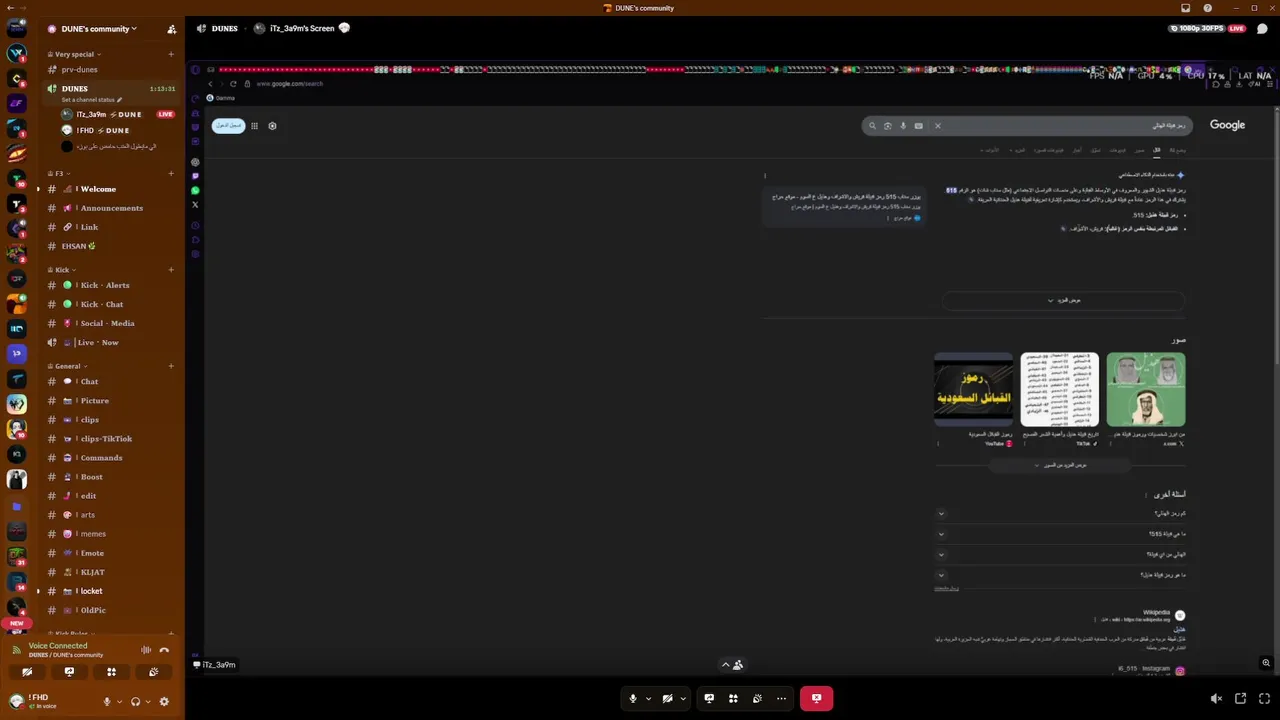This screenshot has width=1280, height=720.
Task: Click share screen button in Voice Connected panel
Action: pos(69,672)
